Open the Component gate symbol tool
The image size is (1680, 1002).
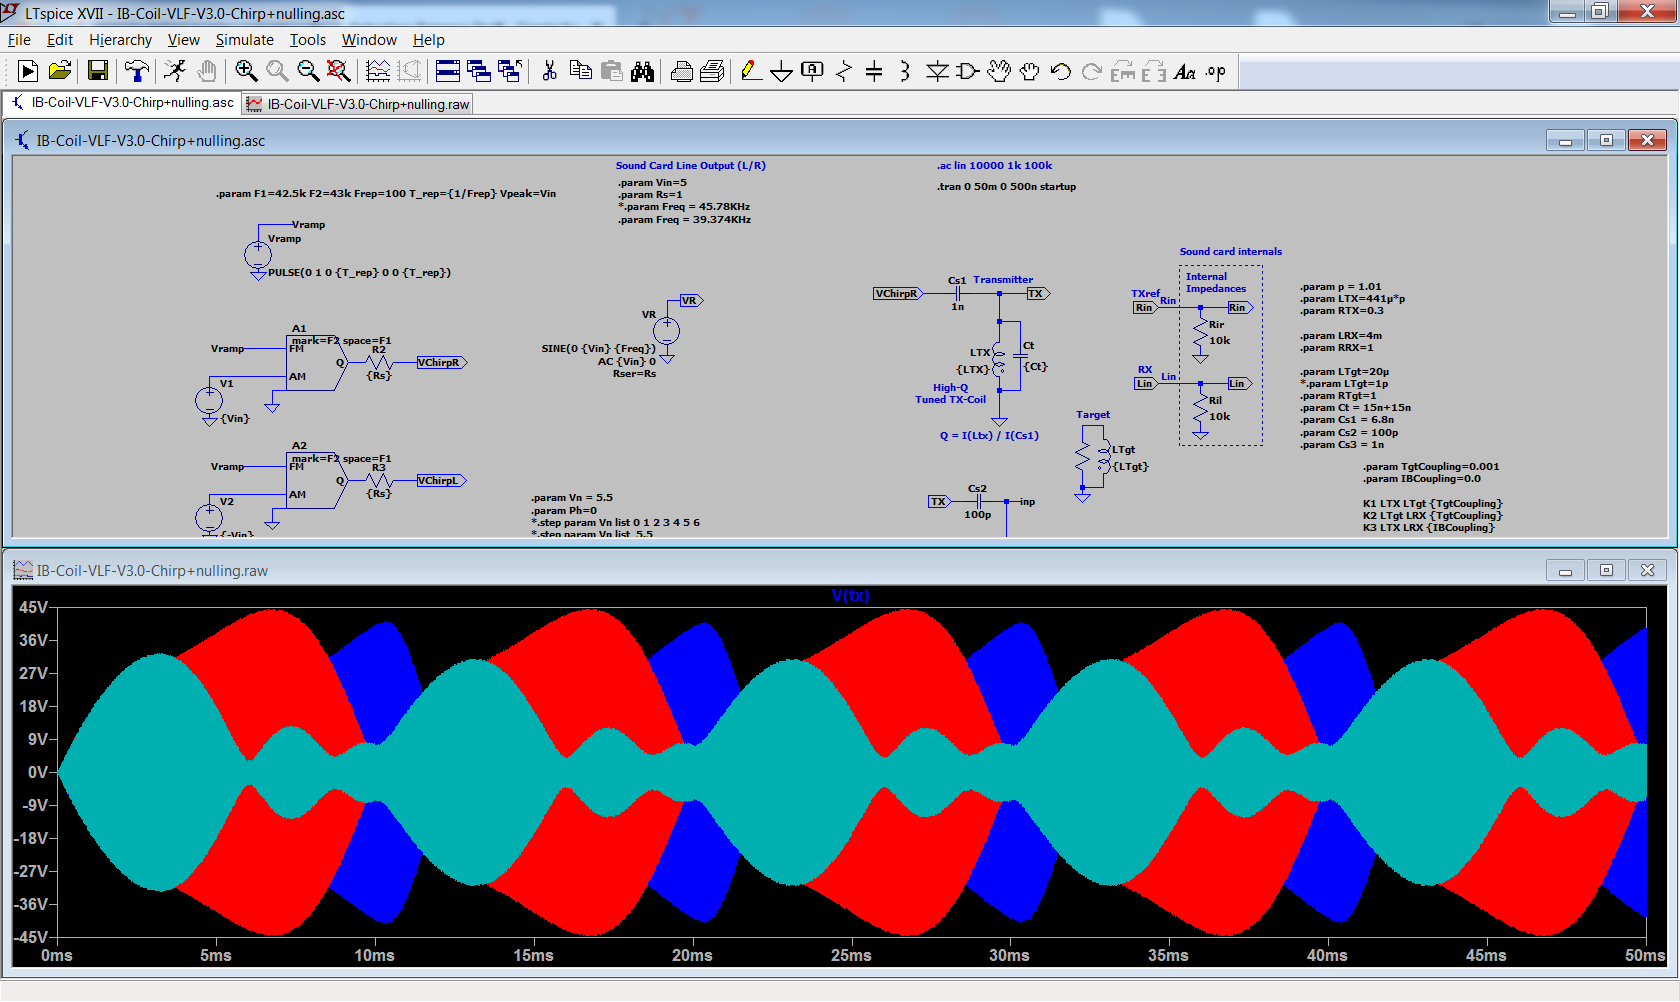point(967,71)
